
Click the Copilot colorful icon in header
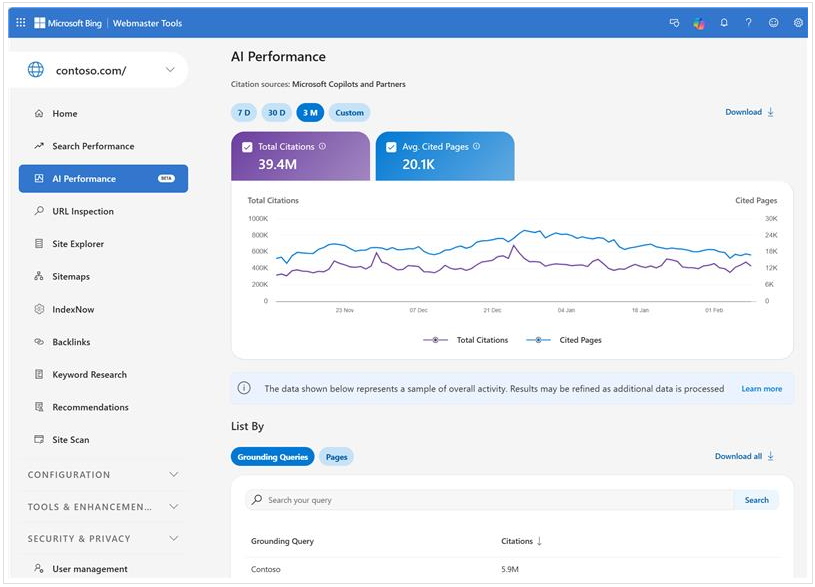click(699, 23)
